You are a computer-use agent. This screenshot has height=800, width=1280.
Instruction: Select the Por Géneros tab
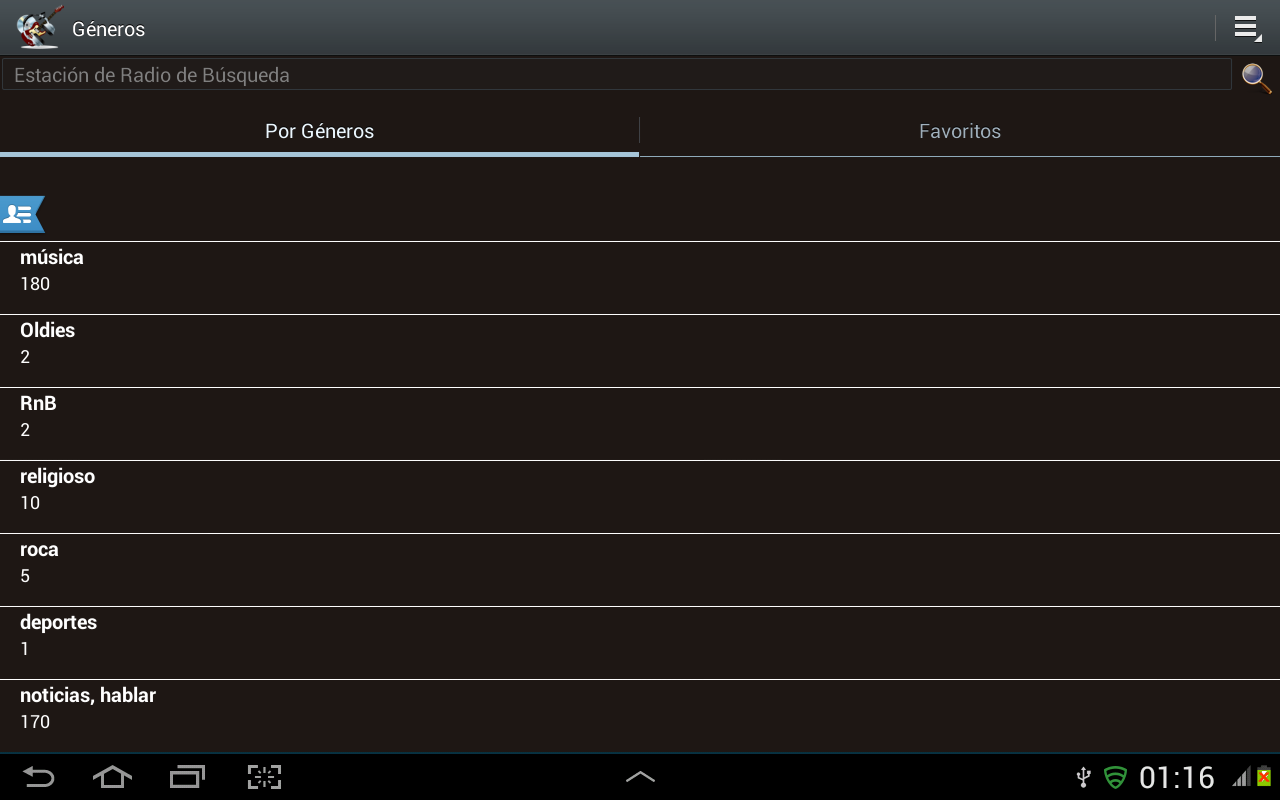coord(319,131)
